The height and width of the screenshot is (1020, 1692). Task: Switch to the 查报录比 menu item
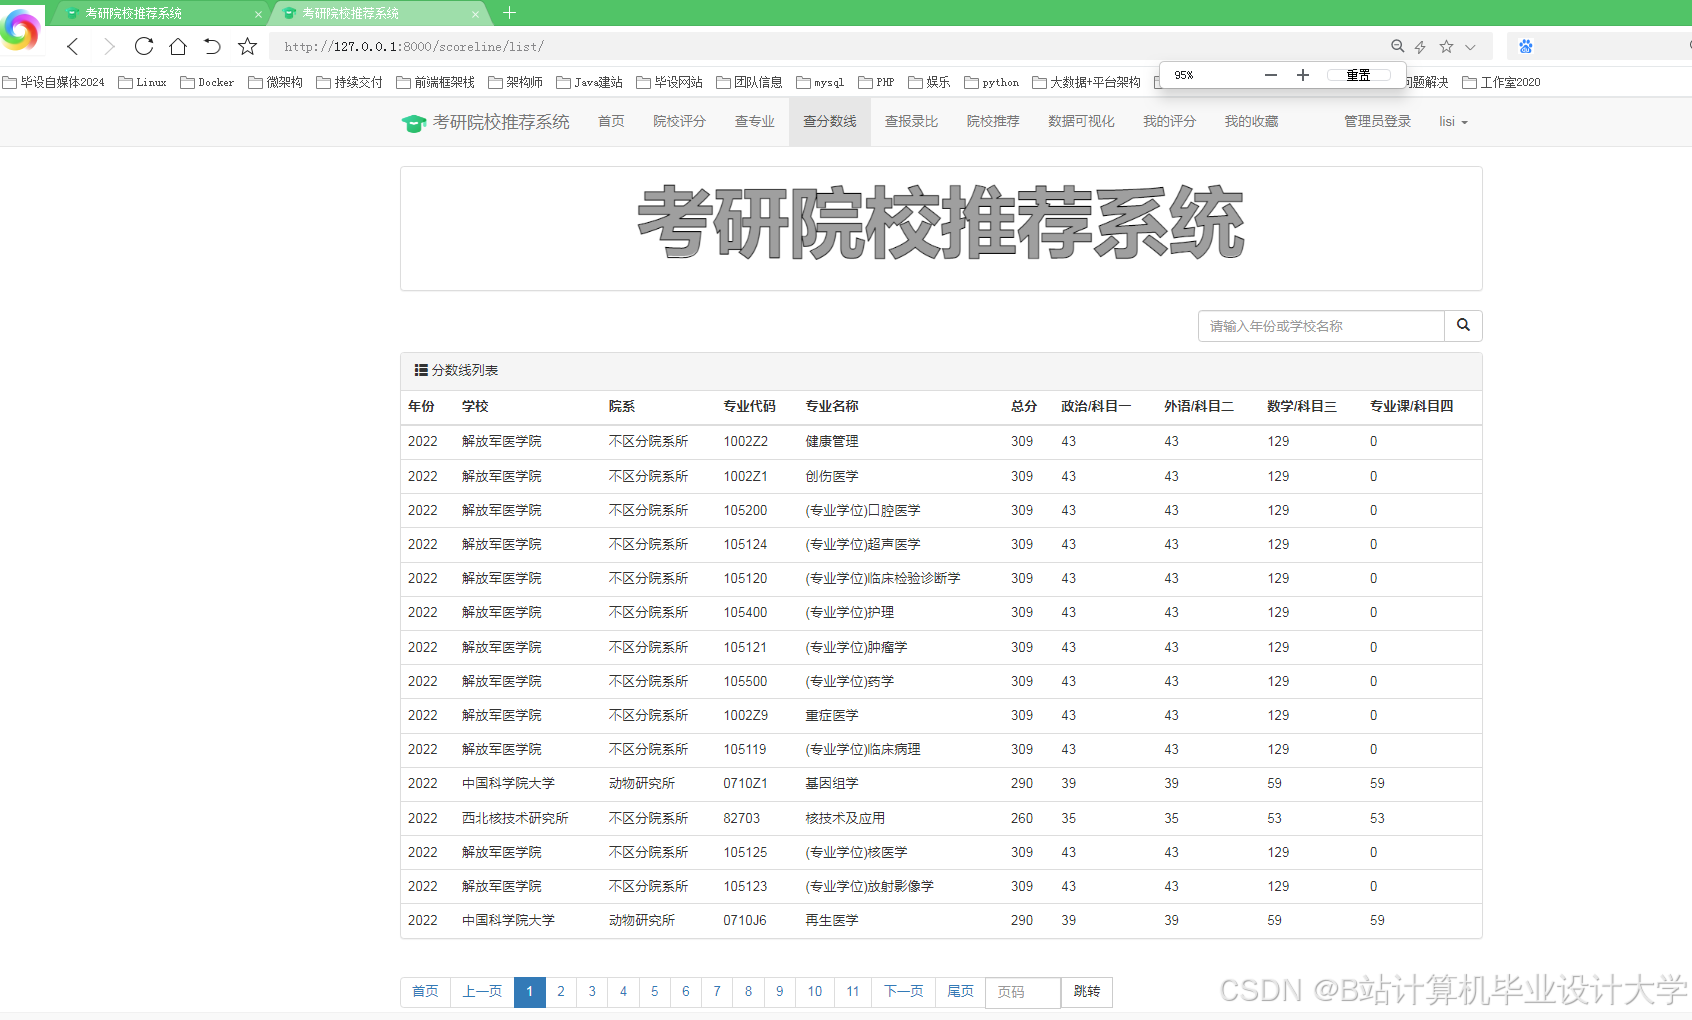(911, 121)
